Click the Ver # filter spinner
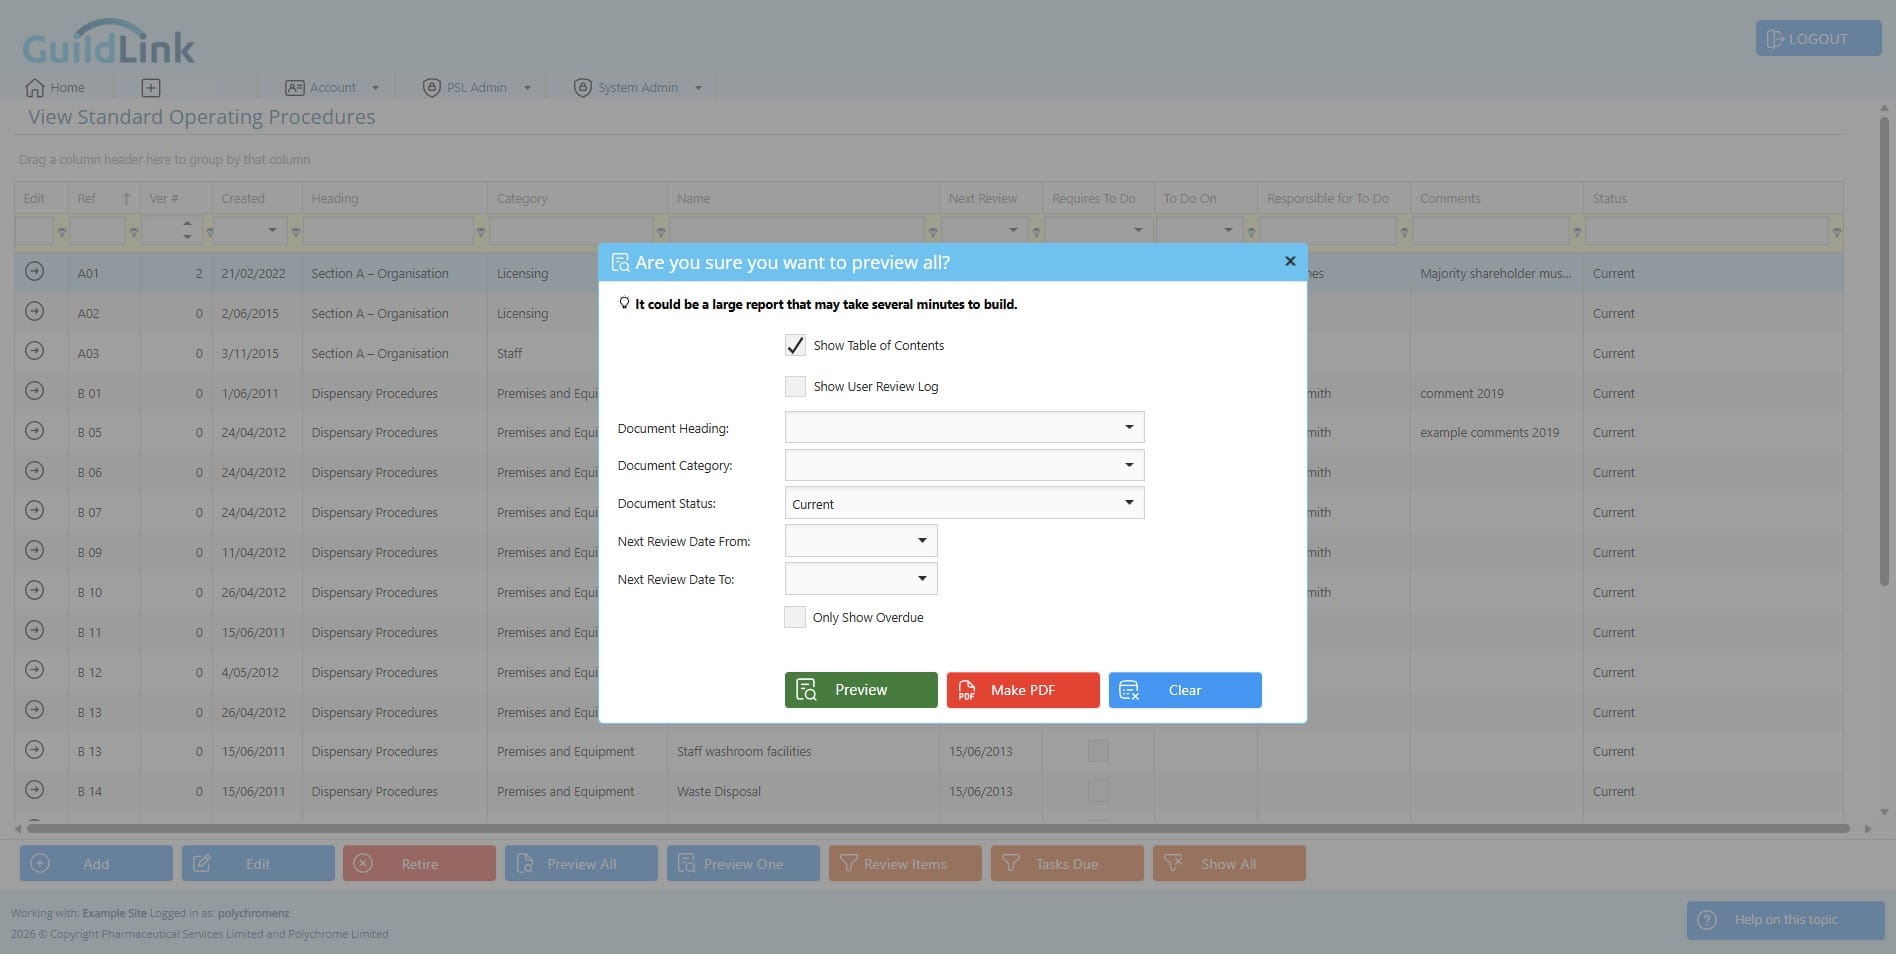1896x954 pixels. coord(187,231)
